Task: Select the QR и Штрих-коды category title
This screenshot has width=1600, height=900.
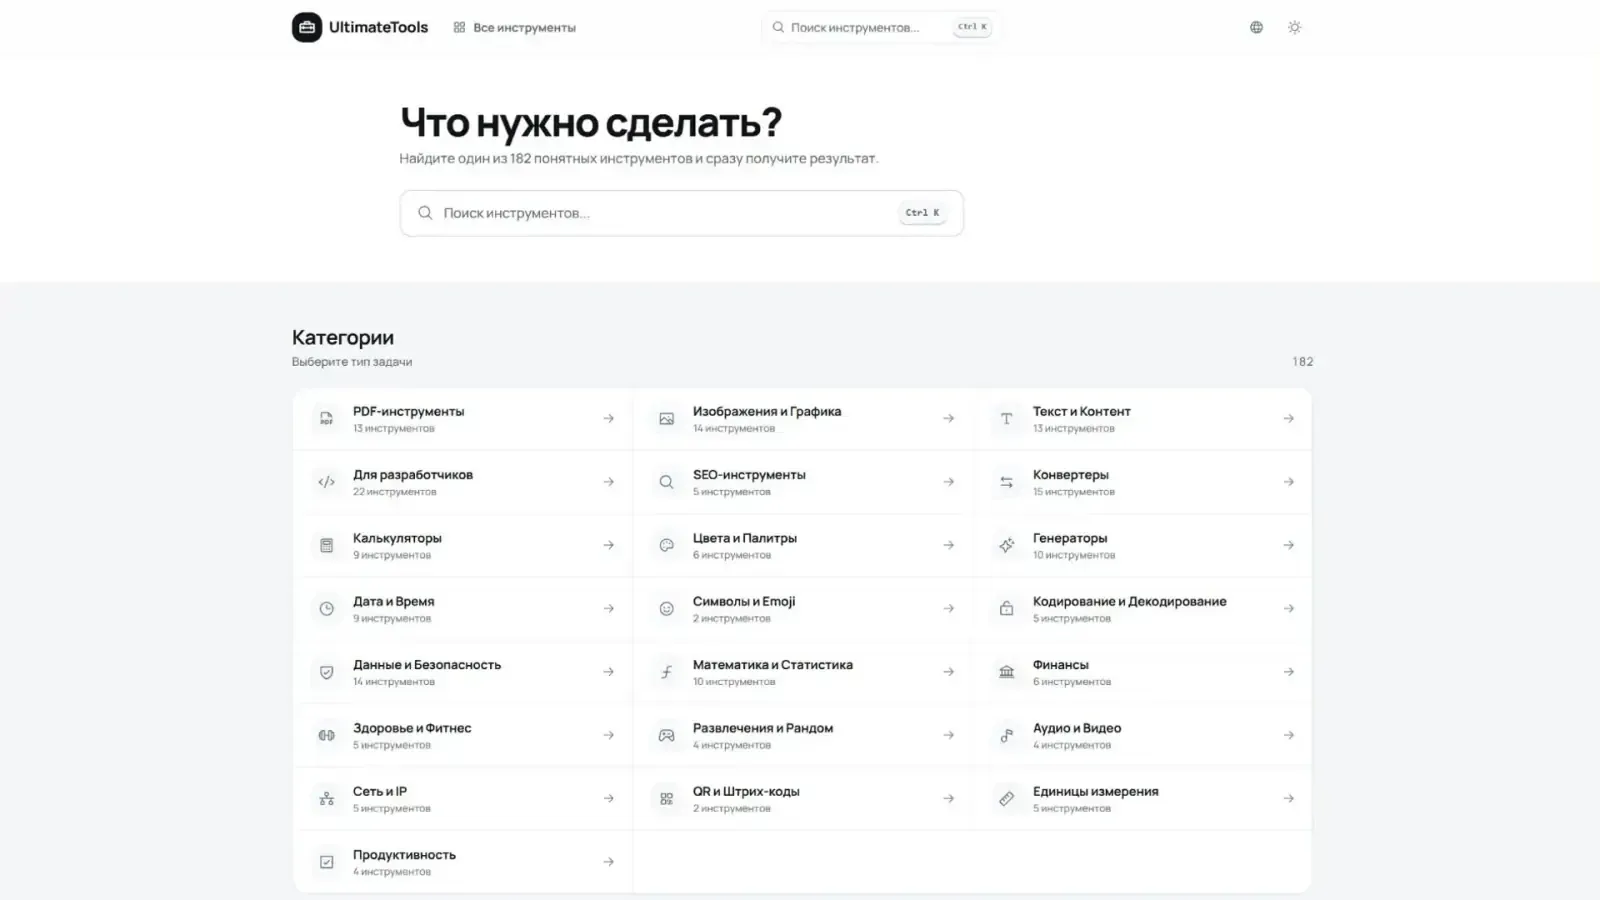Action: (745, 791)
